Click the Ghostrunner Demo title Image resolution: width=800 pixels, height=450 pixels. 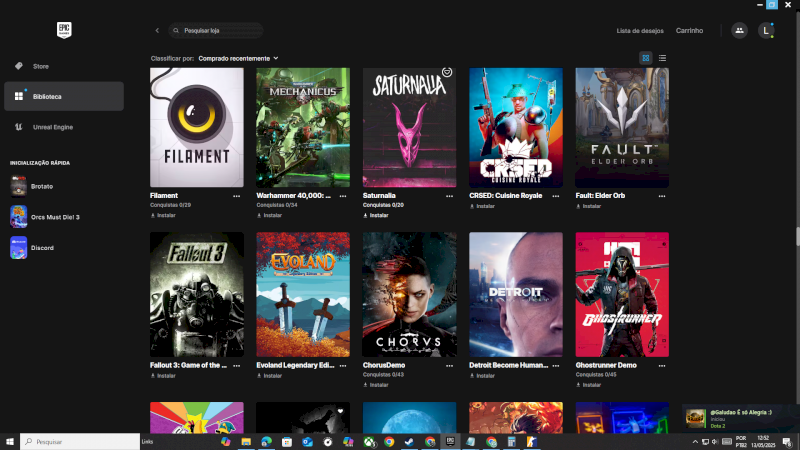[x=606, y=365]
